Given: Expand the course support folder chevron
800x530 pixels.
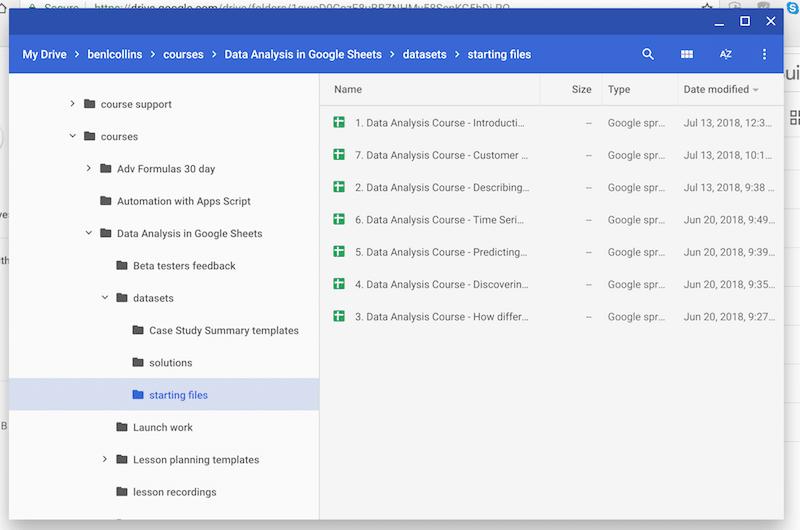Looking at the screenshot, I should [72, 104].
